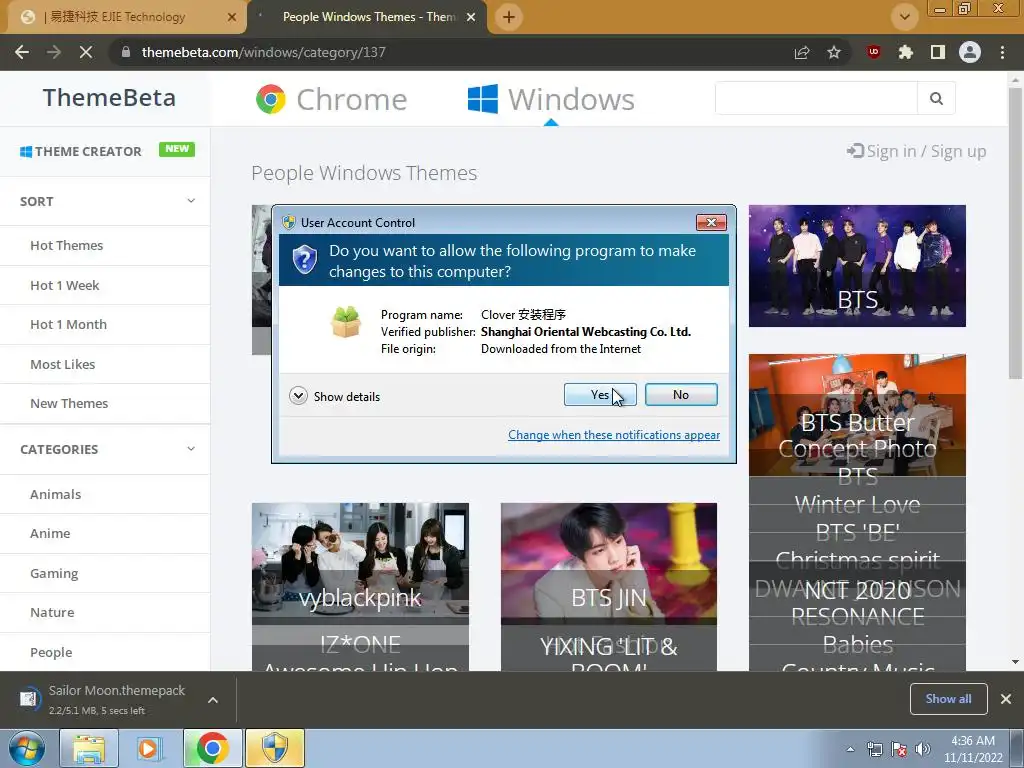Click Change when these notifications appear

click(614, 435)
